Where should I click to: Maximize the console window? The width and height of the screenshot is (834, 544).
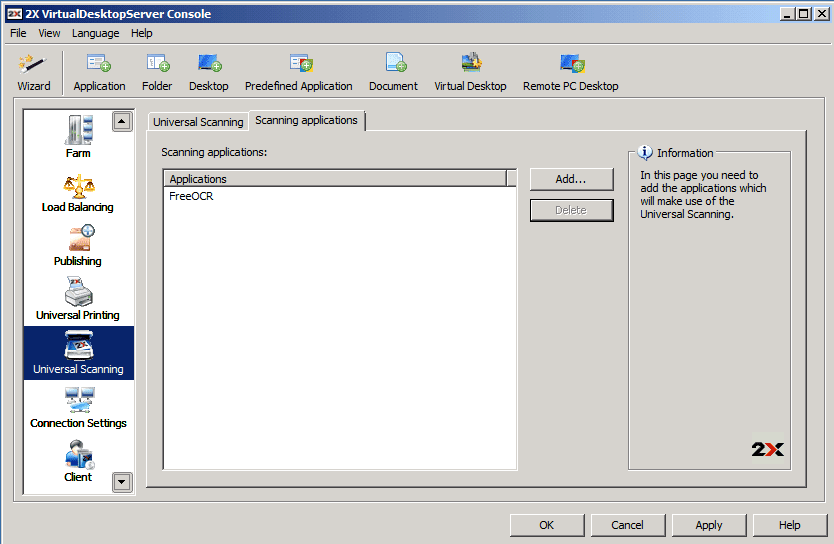click(x=804, y=14)
